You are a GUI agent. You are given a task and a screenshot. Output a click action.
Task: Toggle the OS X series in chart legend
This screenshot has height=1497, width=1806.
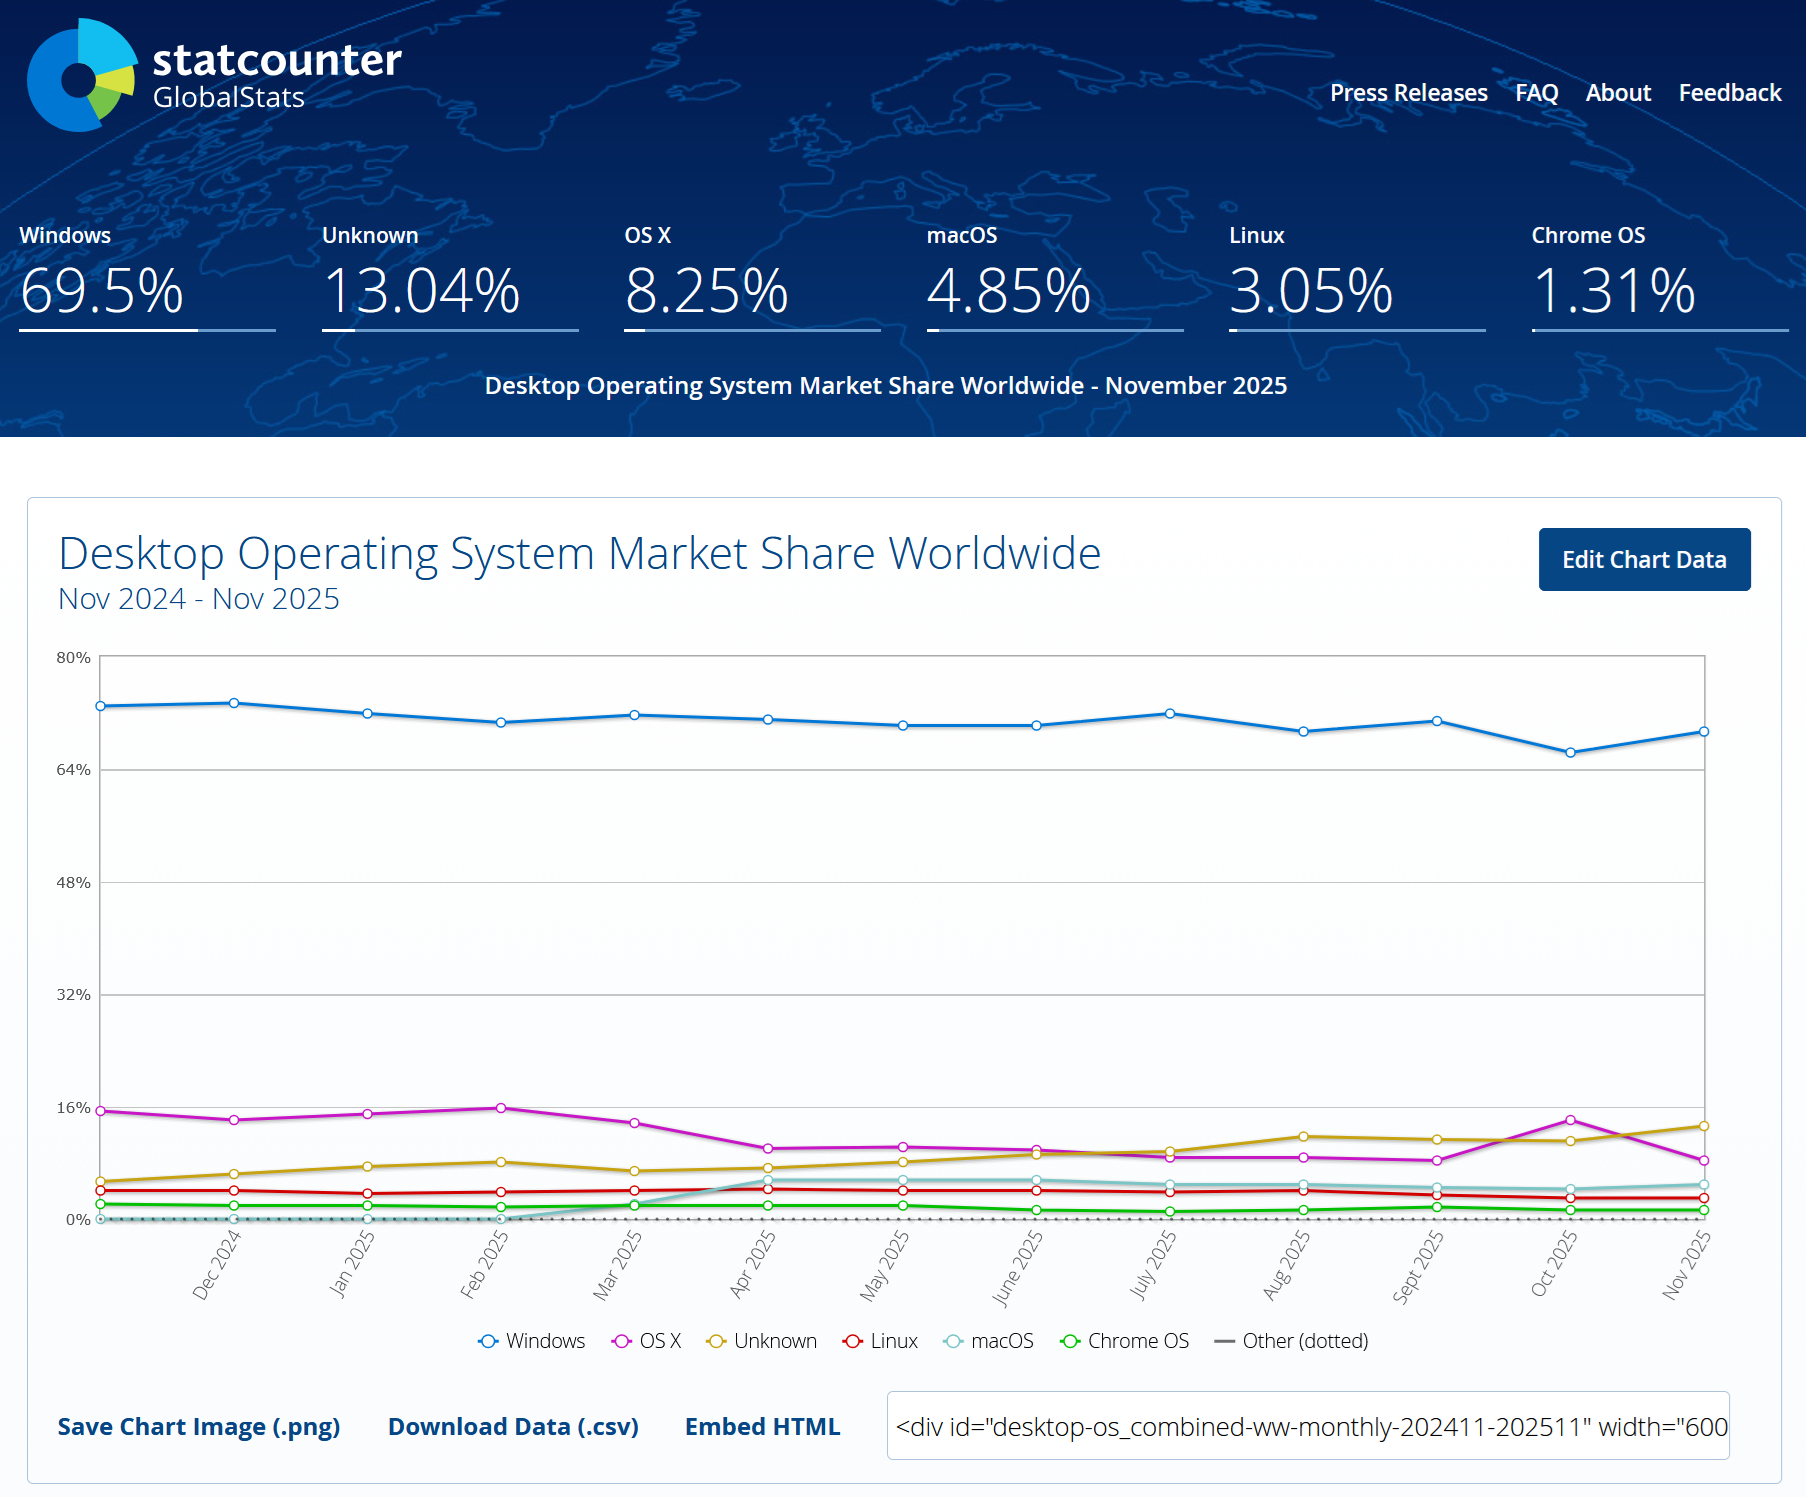coord(647,1341)
